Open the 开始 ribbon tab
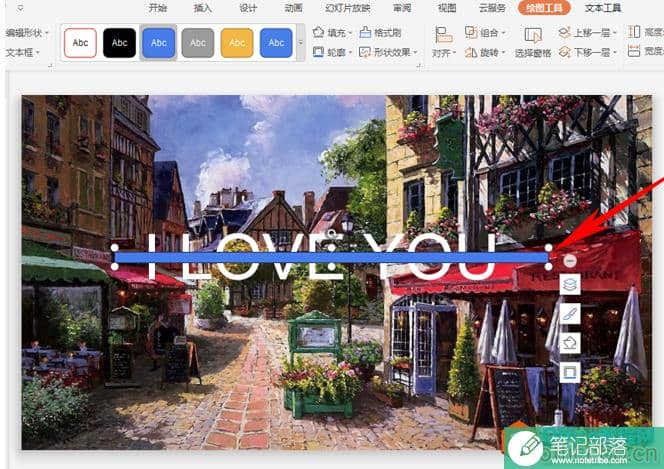This screenshot has width=664, height=469. point(158,8)
